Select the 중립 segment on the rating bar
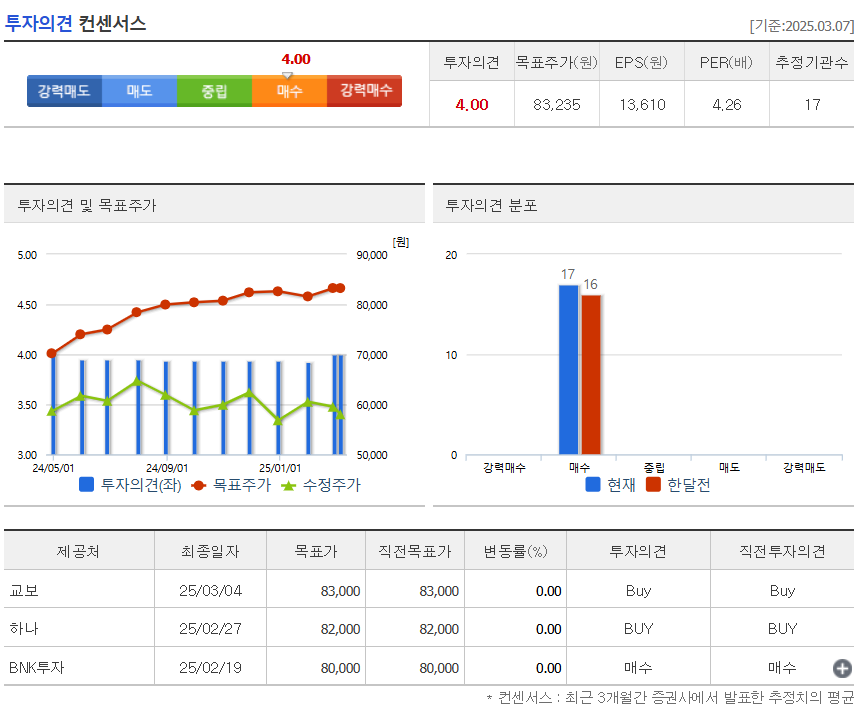 coord(214,90)
